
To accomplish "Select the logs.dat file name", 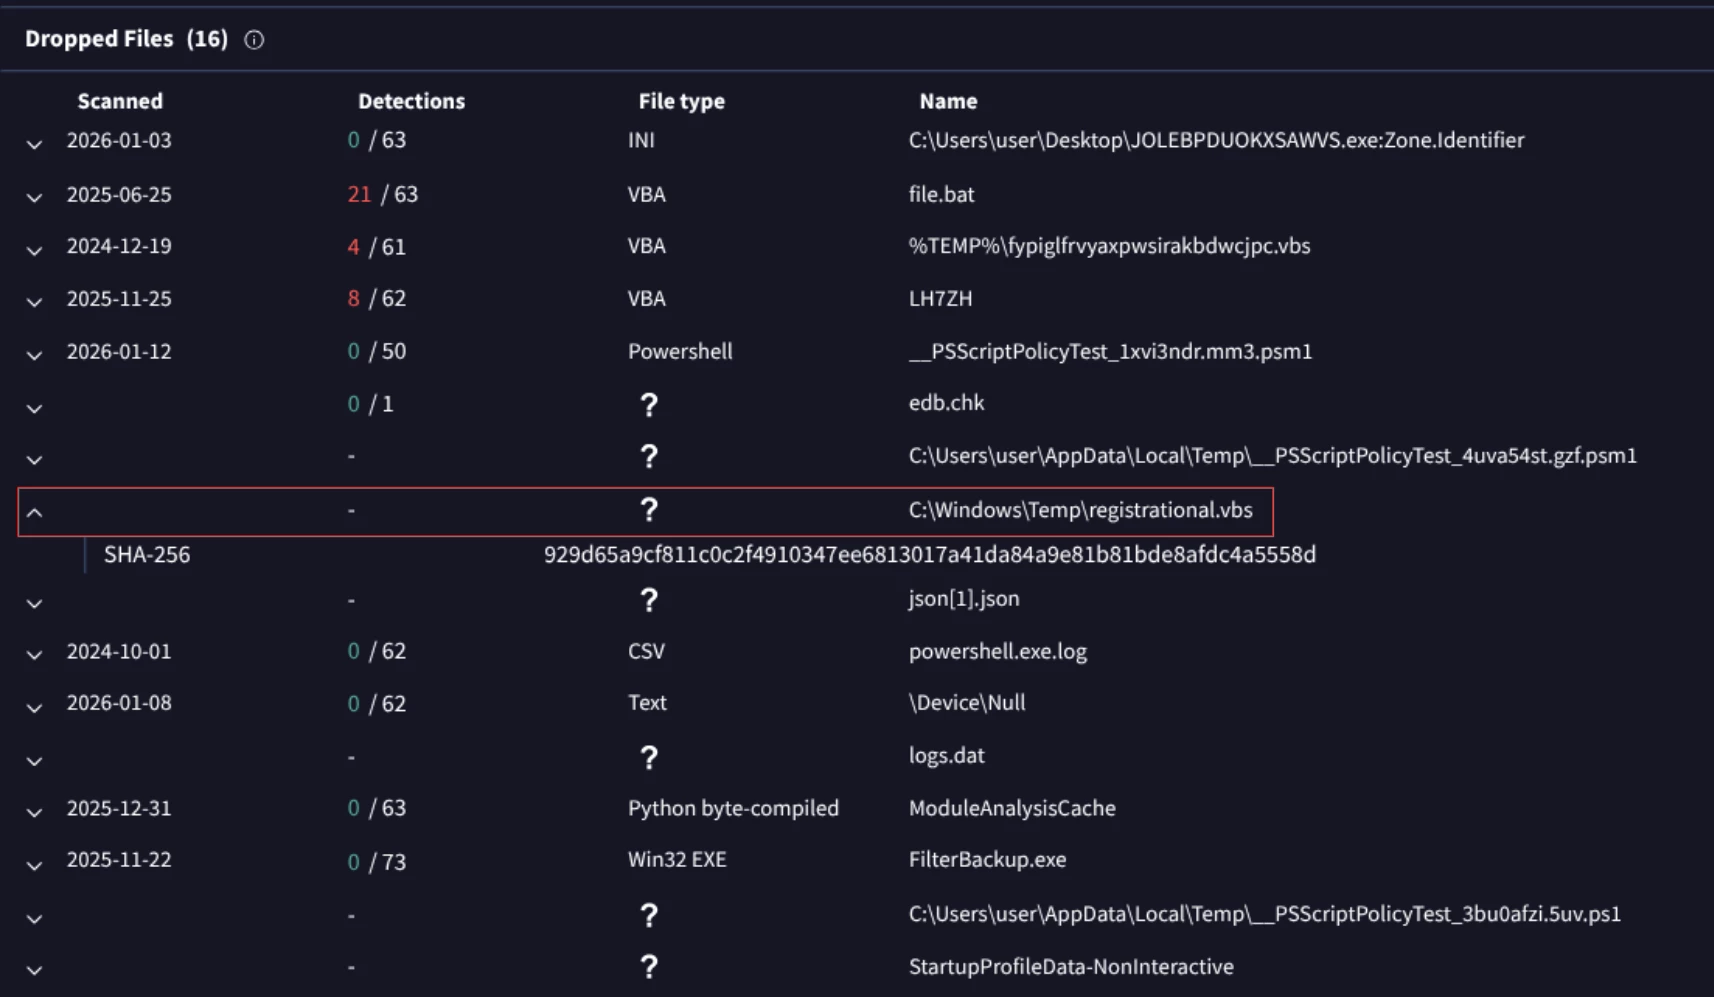I will tap(946, 756).
